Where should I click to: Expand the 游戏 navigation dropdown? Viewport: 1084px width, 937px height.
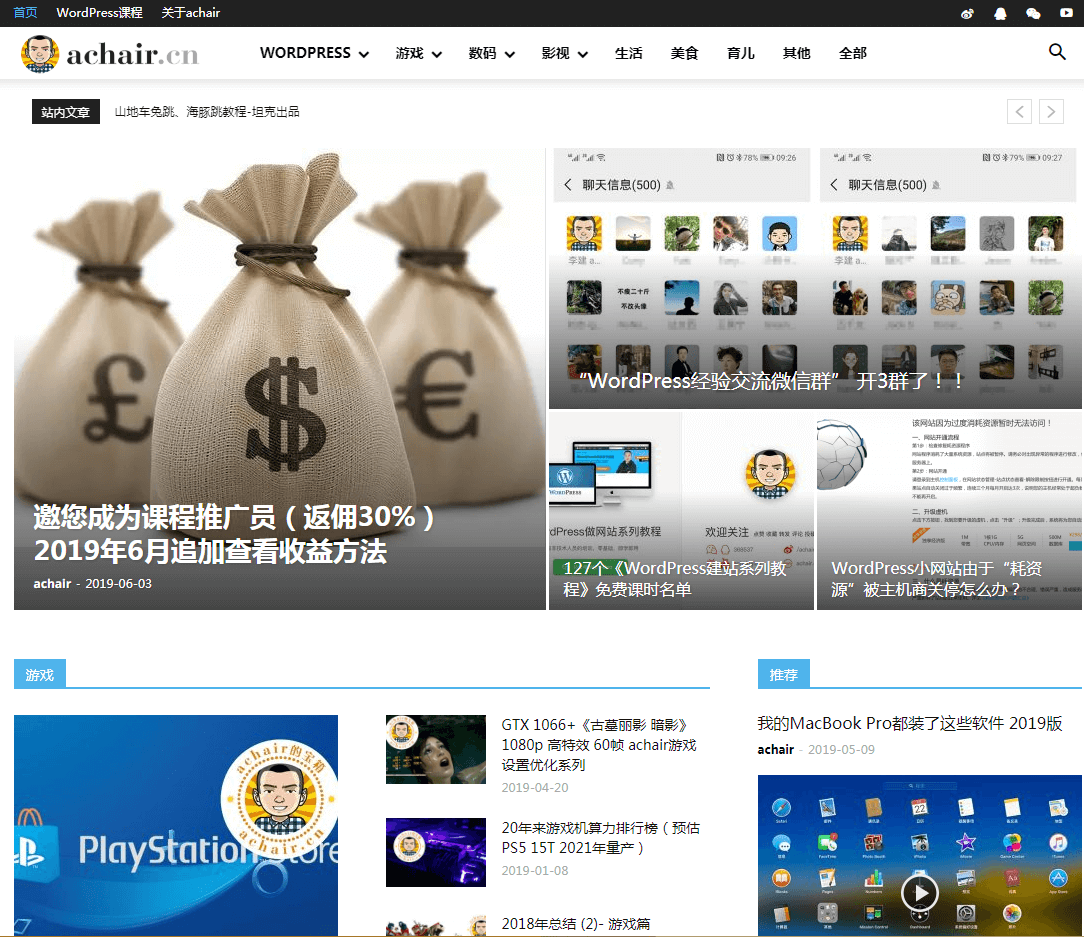click(x=418, y=53)
